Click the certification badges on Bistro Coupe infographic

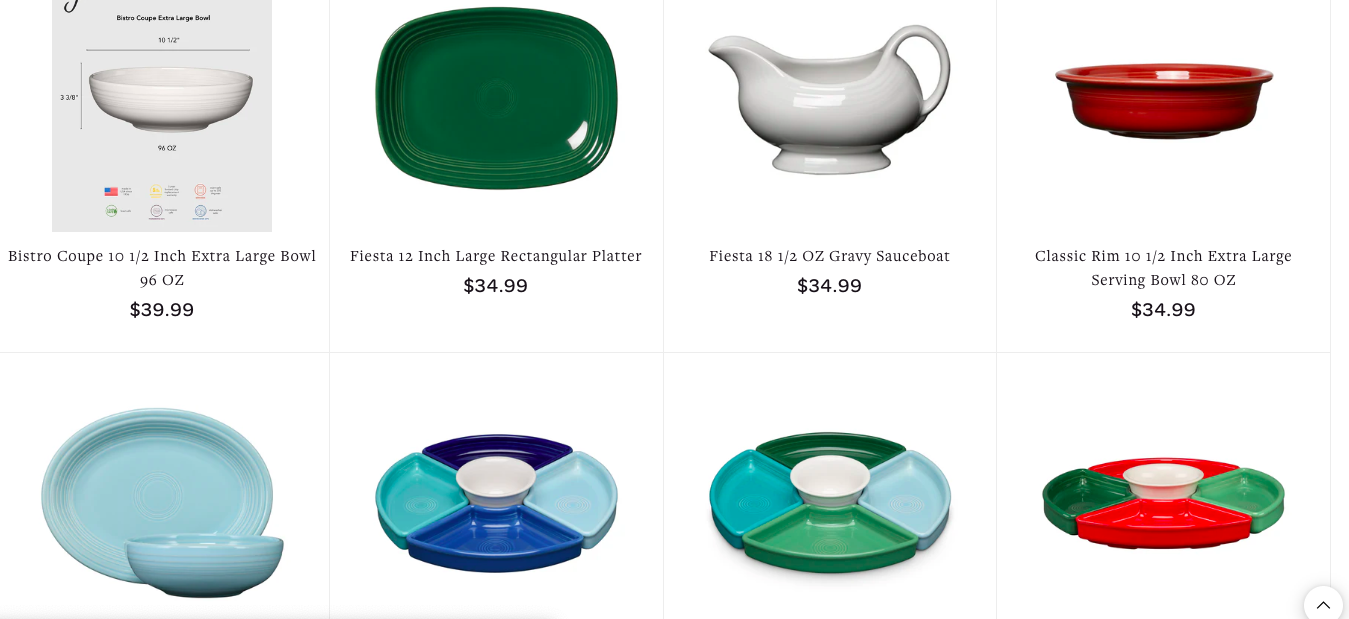tap(162, 201)
